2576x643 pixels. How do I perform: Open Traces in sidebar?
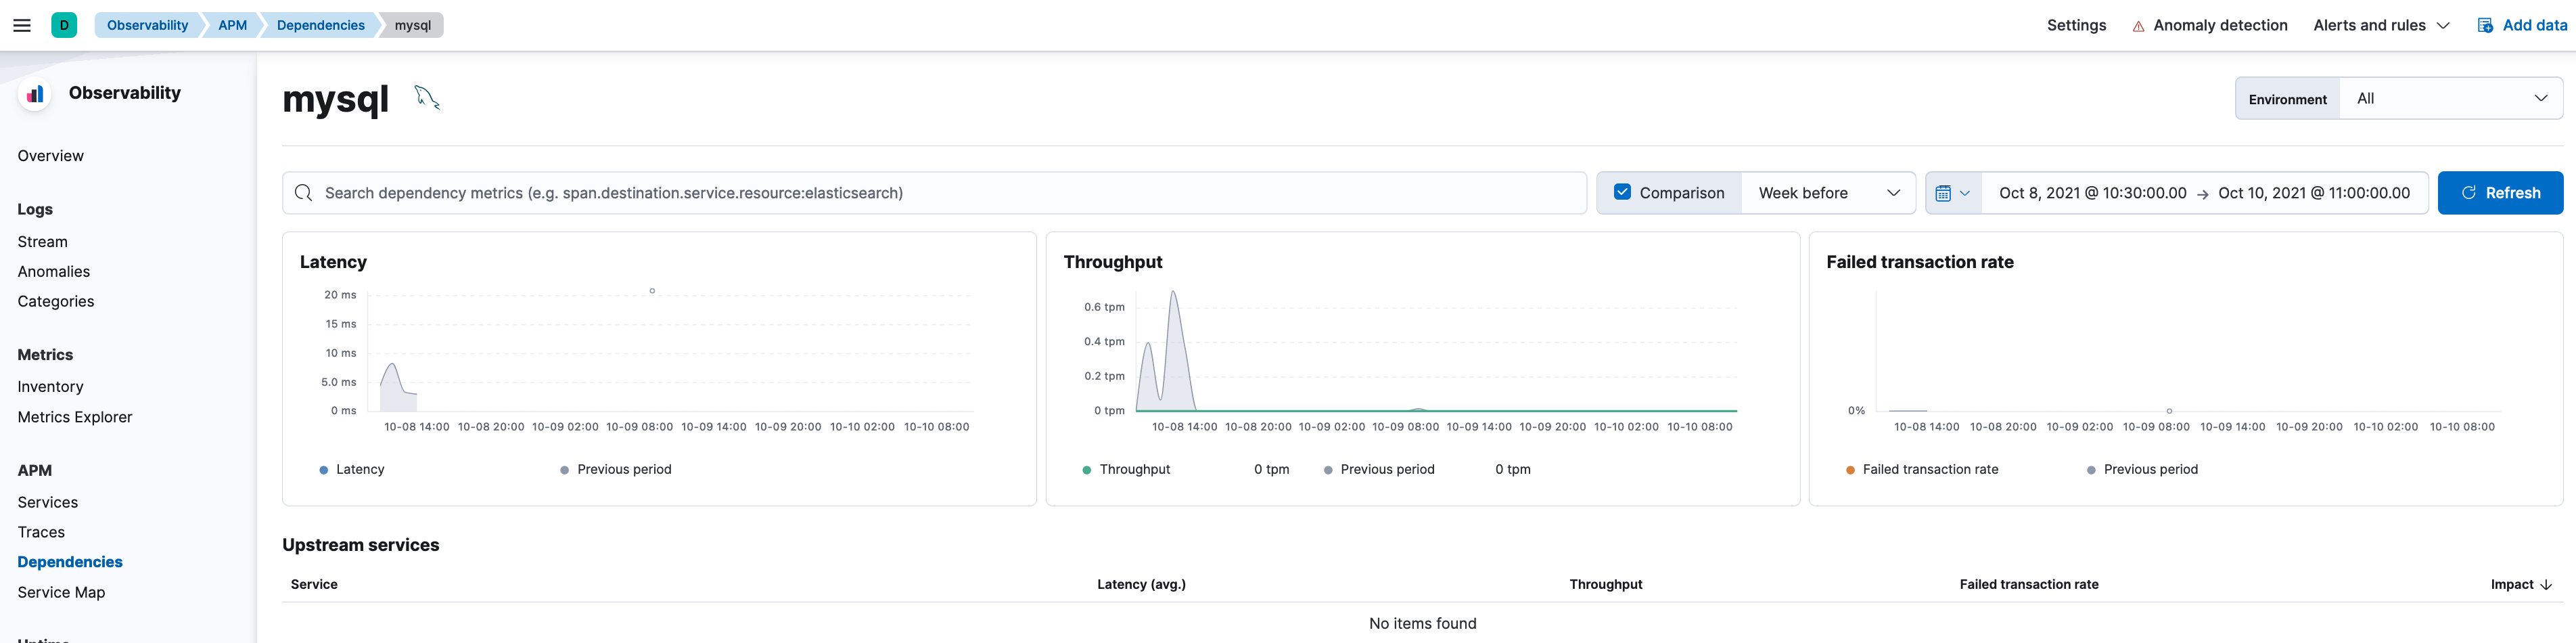tap(41, 532)
